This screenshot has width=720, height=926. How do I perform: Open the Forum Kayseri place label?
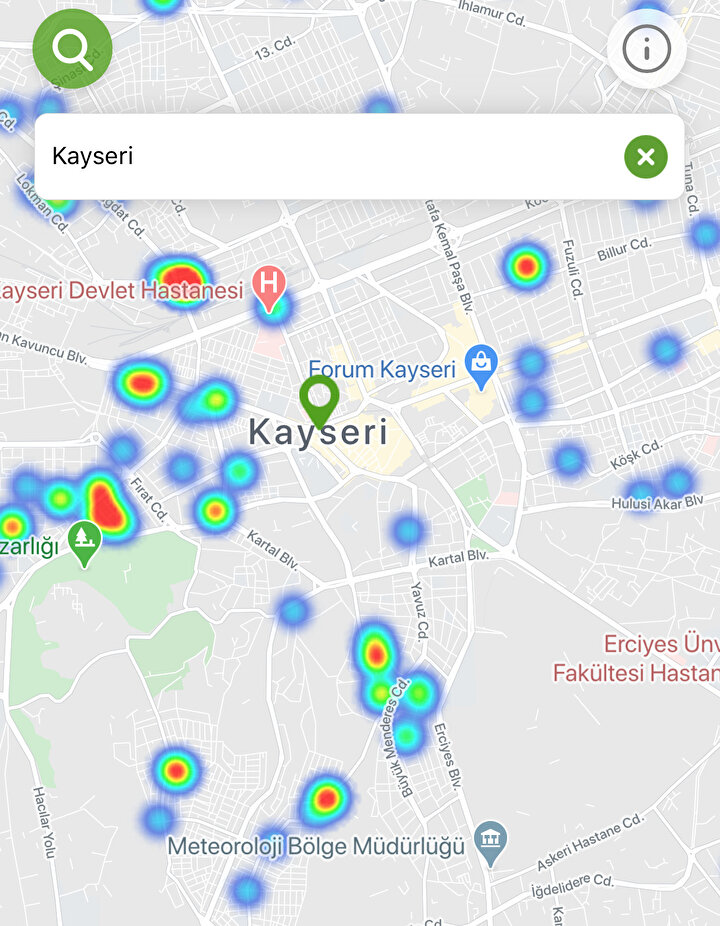pyautogui.click(x=382, y=370)
